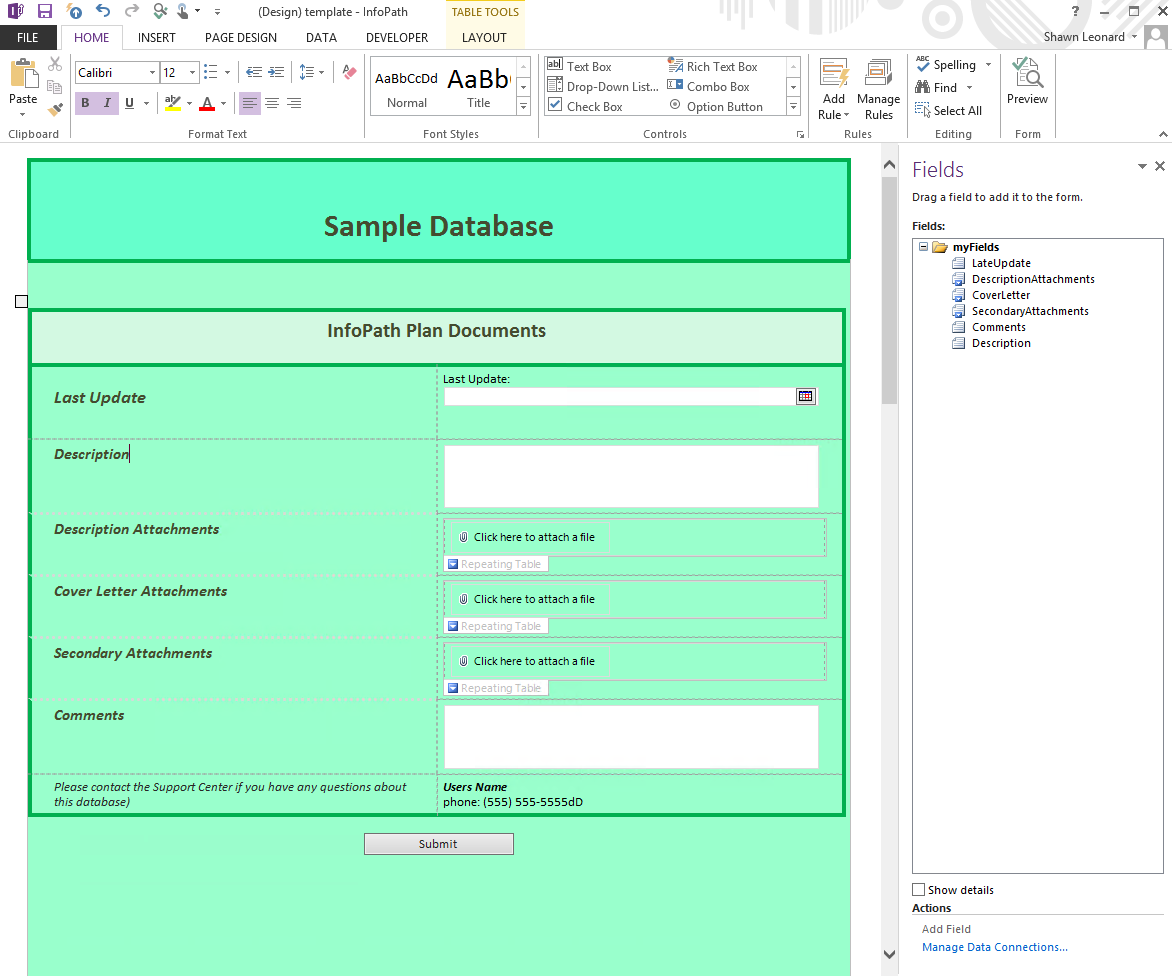This screenshot has width=1172, height=976.
Task: Open the Last Update date picker calendar
Action: coord(806,396)
